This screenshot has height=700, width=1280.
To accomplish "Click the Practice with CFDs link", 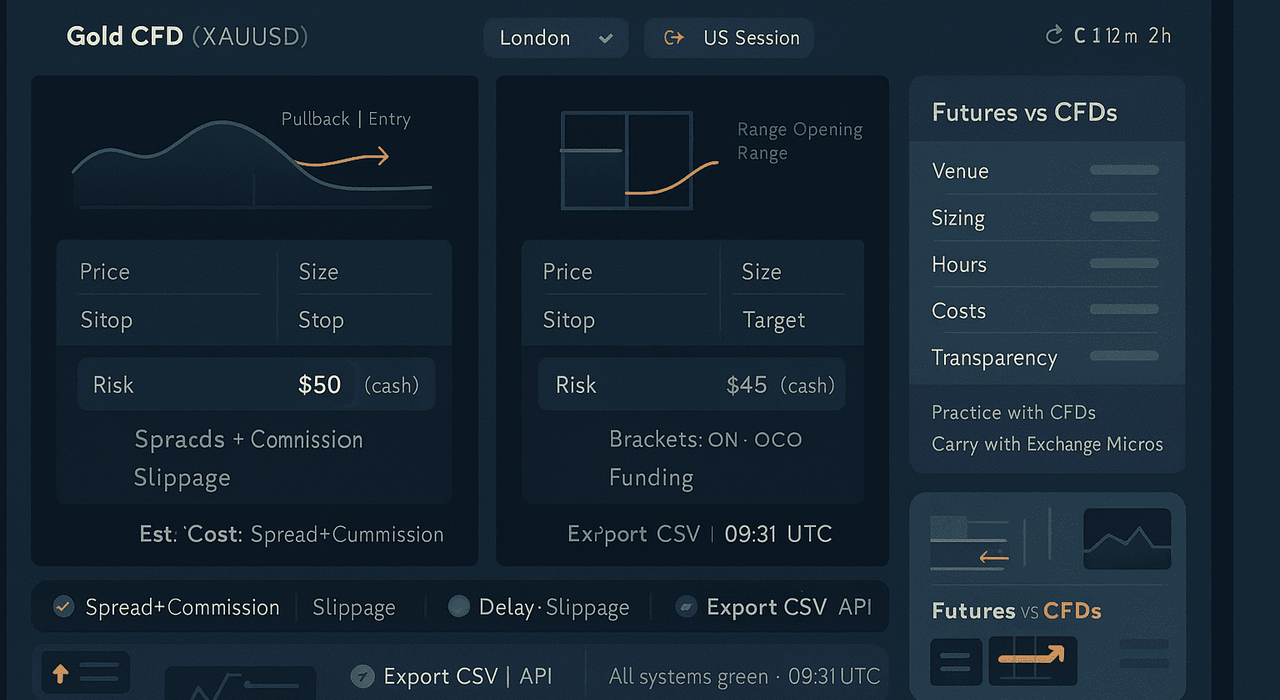I will coord(1014,412).
